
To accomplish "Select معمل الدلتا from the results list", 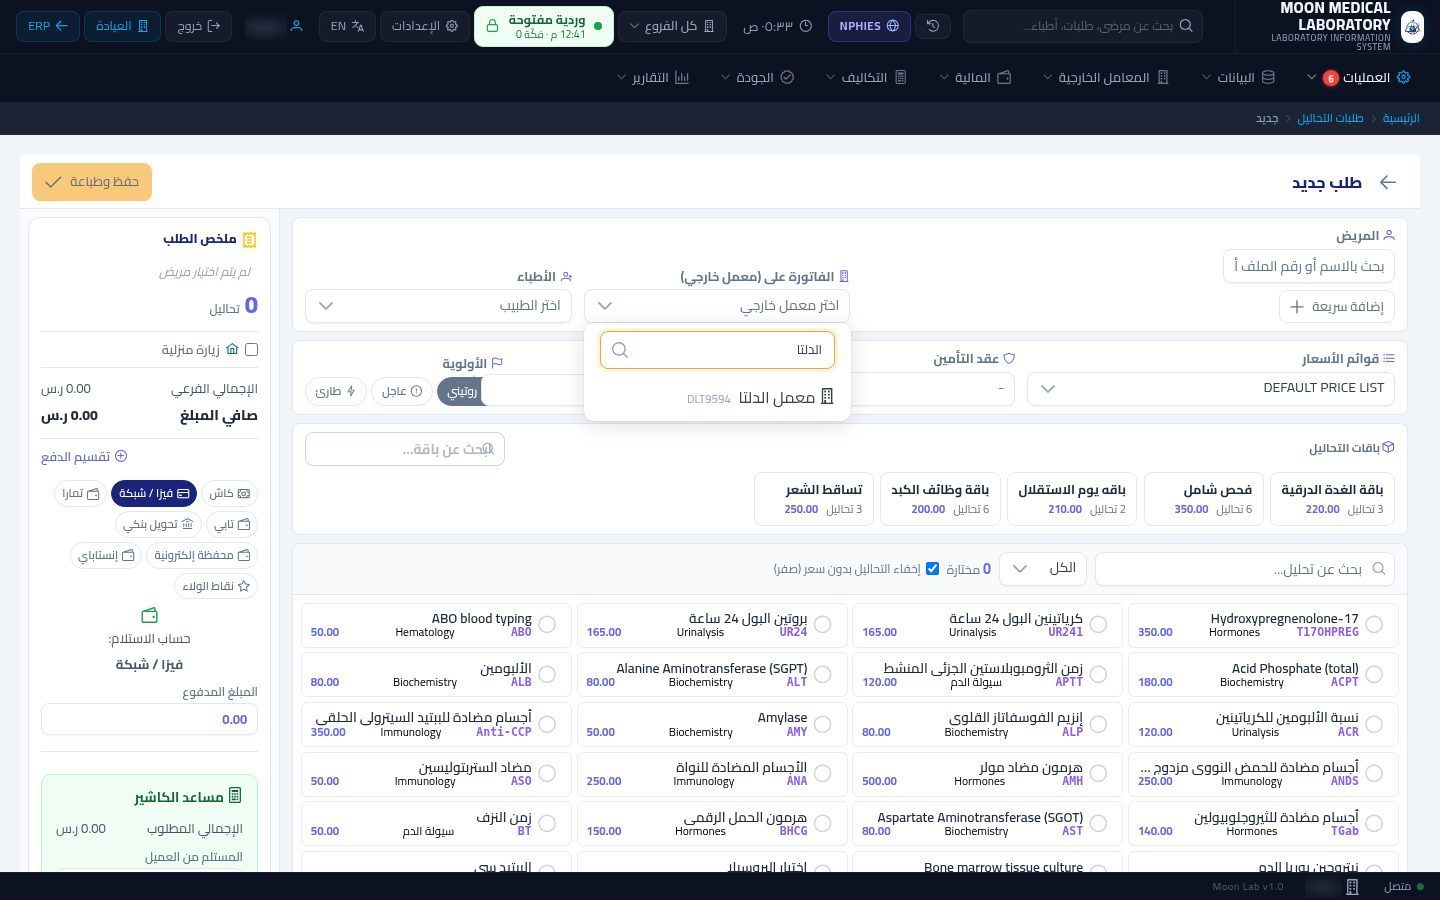I will coord(717,397).
